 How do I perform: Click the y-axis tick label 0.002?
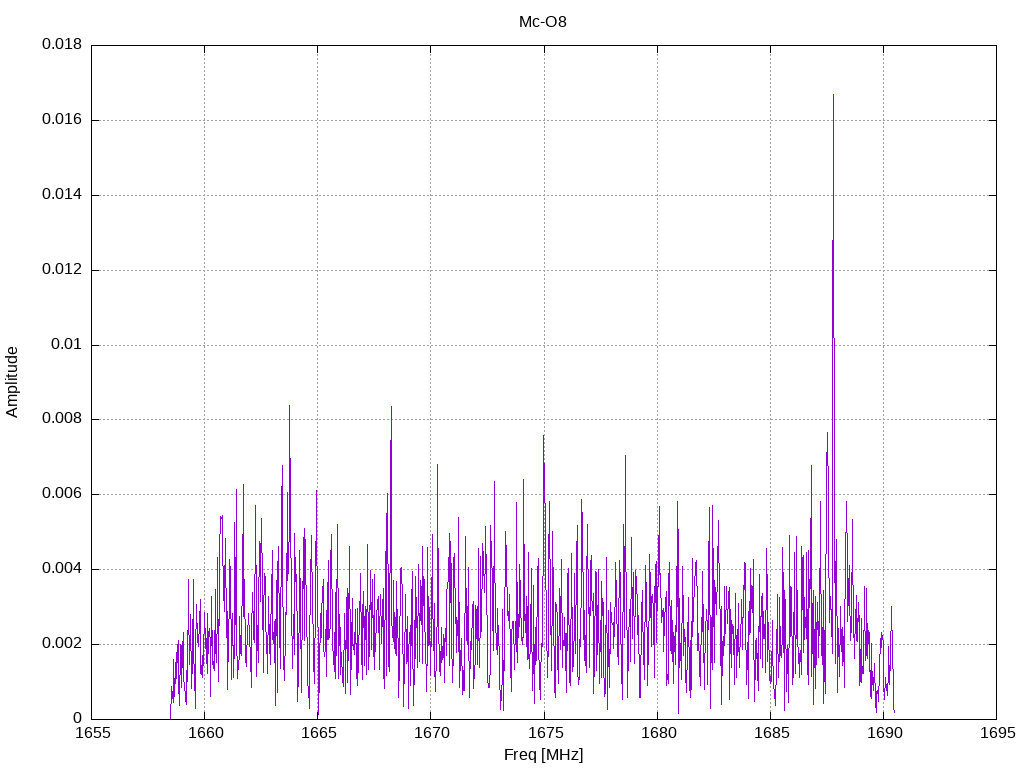click(x=62, y=643)
